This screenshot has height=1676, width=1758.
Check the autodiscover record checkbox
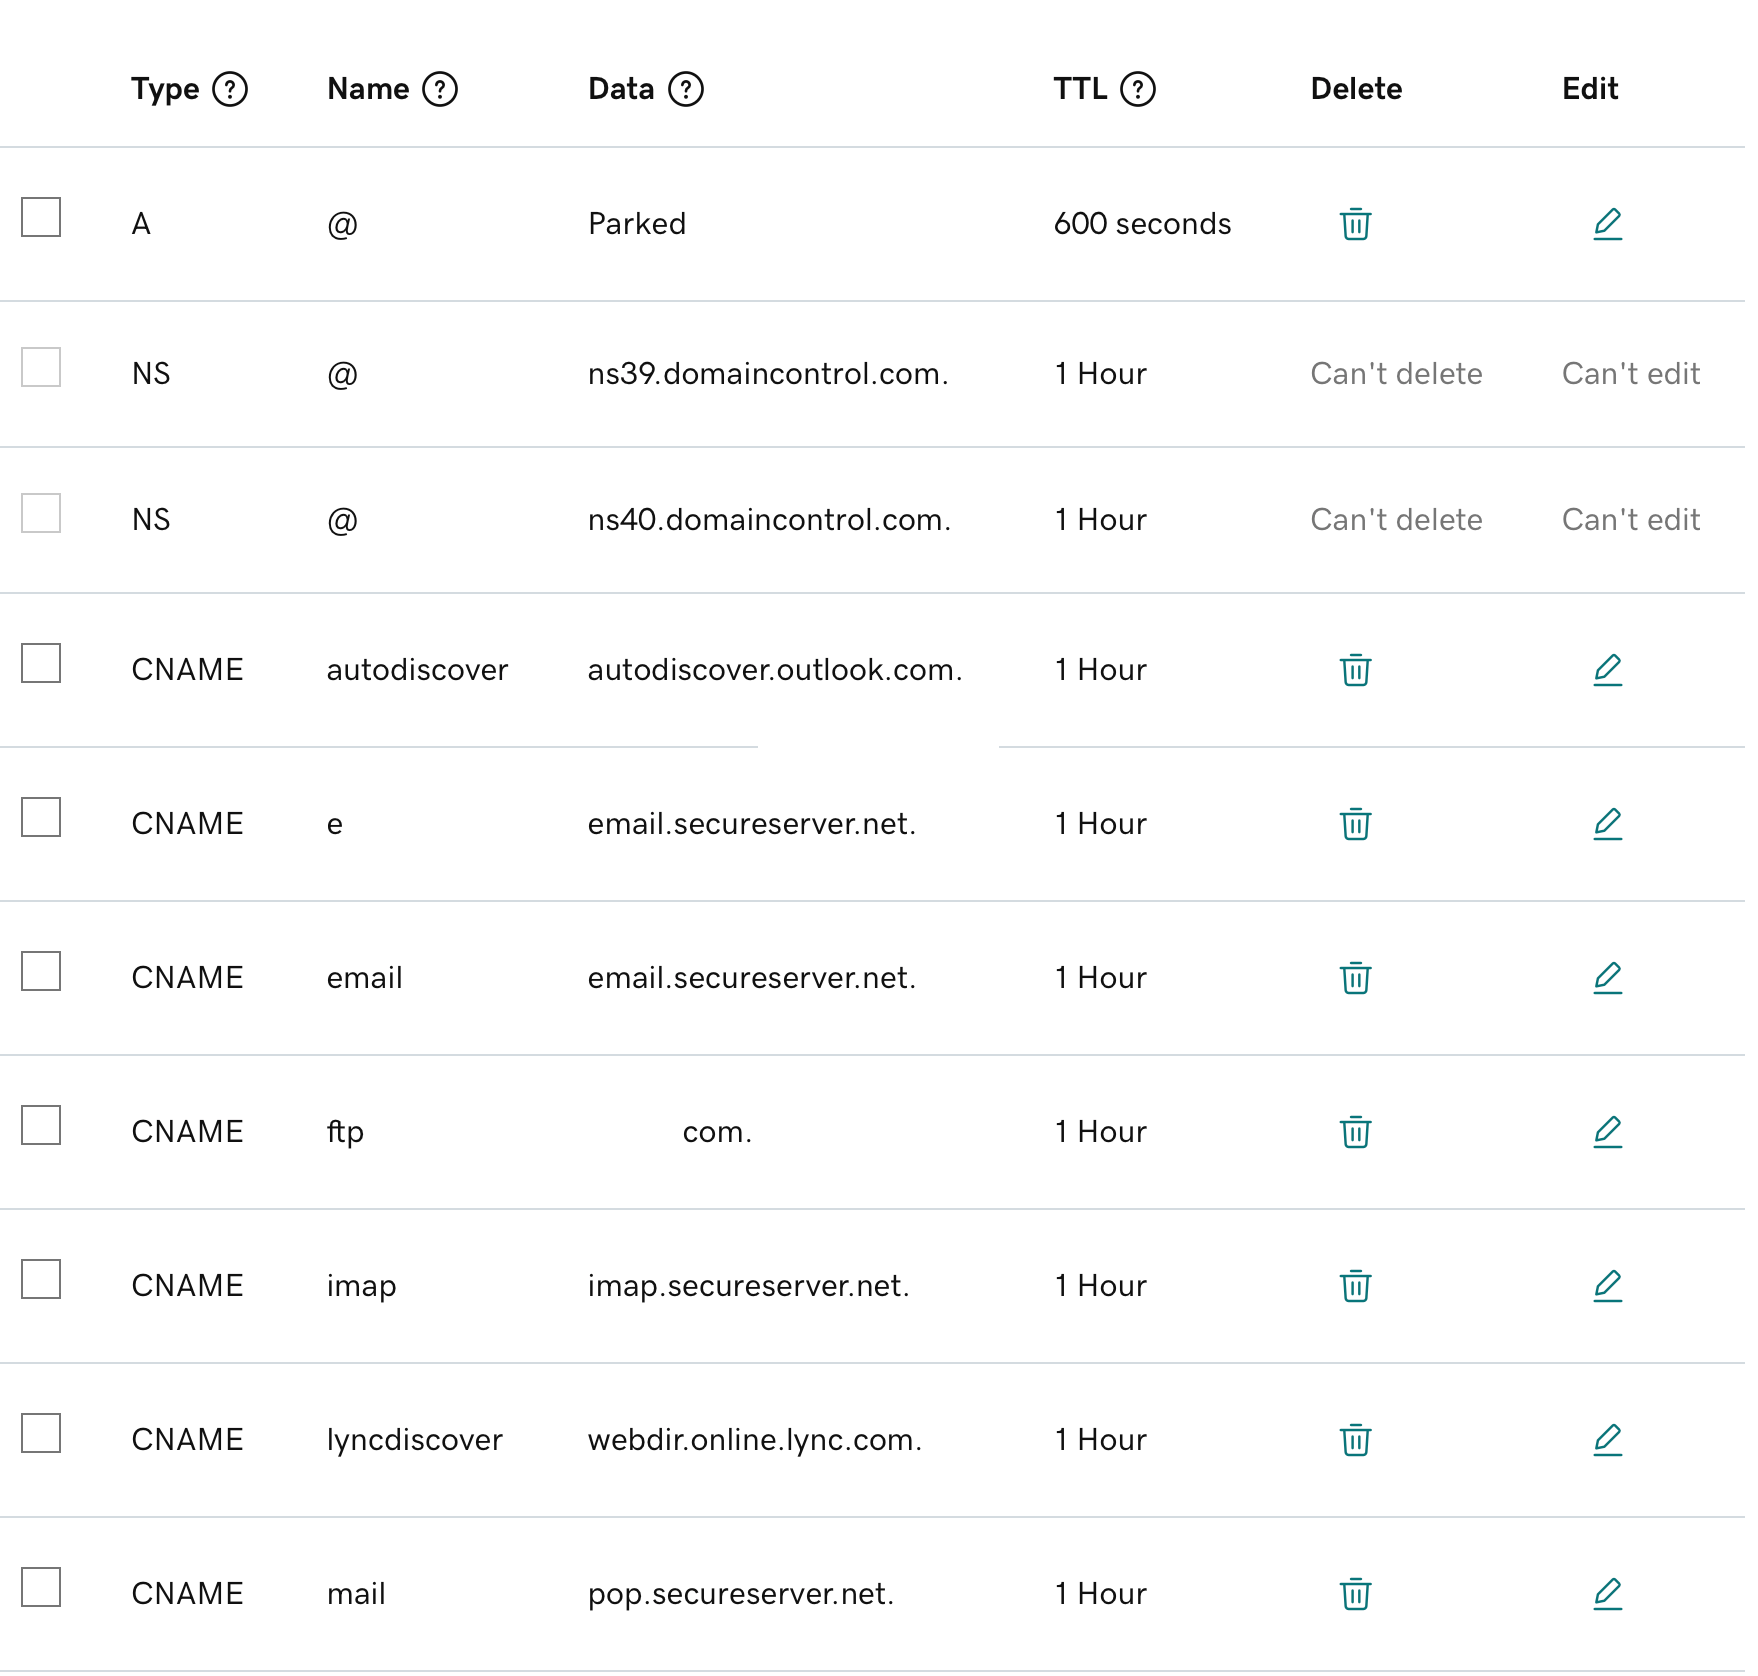click(41, 663)
